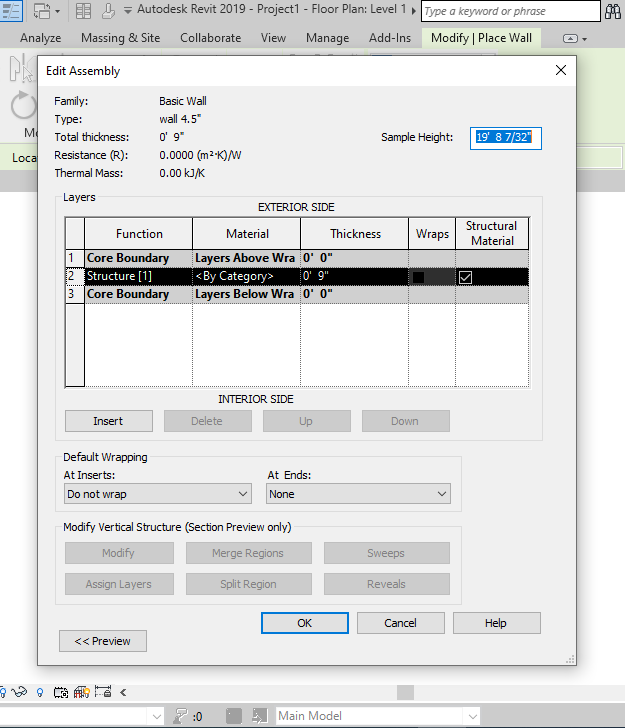The image size is (625, 728).
Task: Click the Delete layer button
Action: tap(208, 421)
